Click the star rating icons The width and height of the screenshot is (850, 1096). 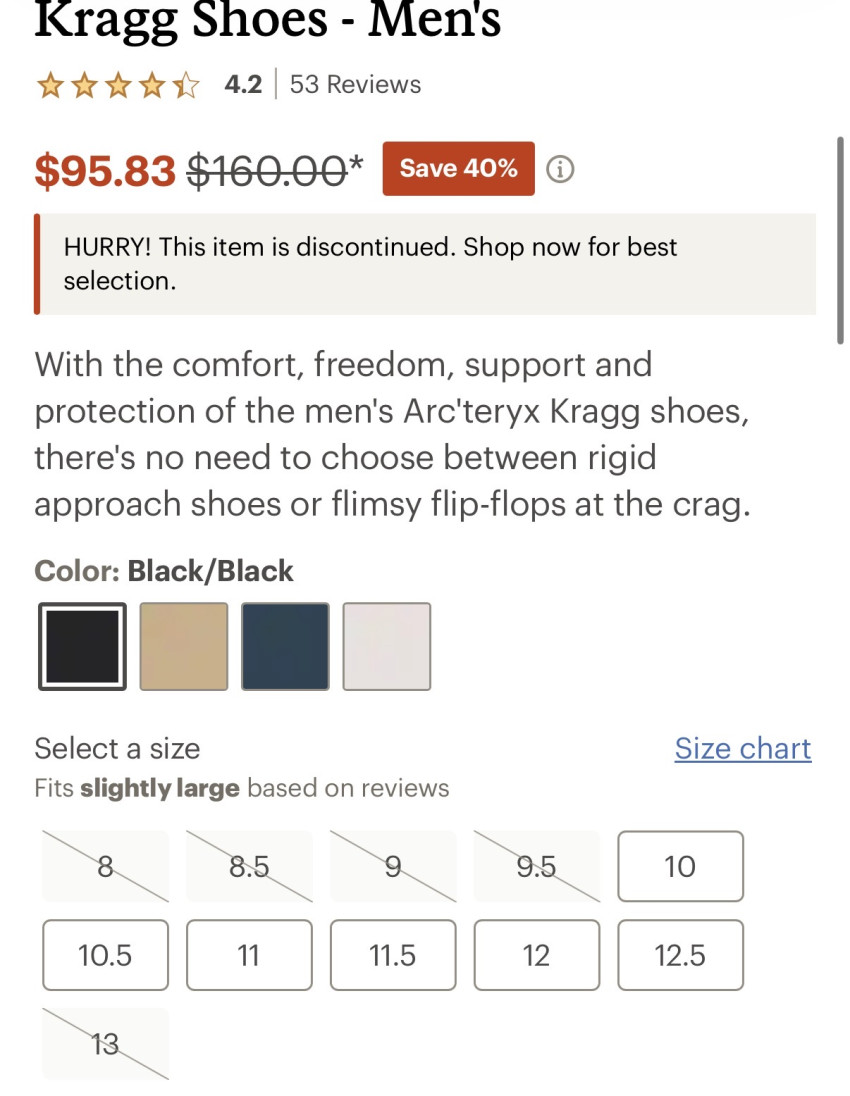(x=117, y=85)
